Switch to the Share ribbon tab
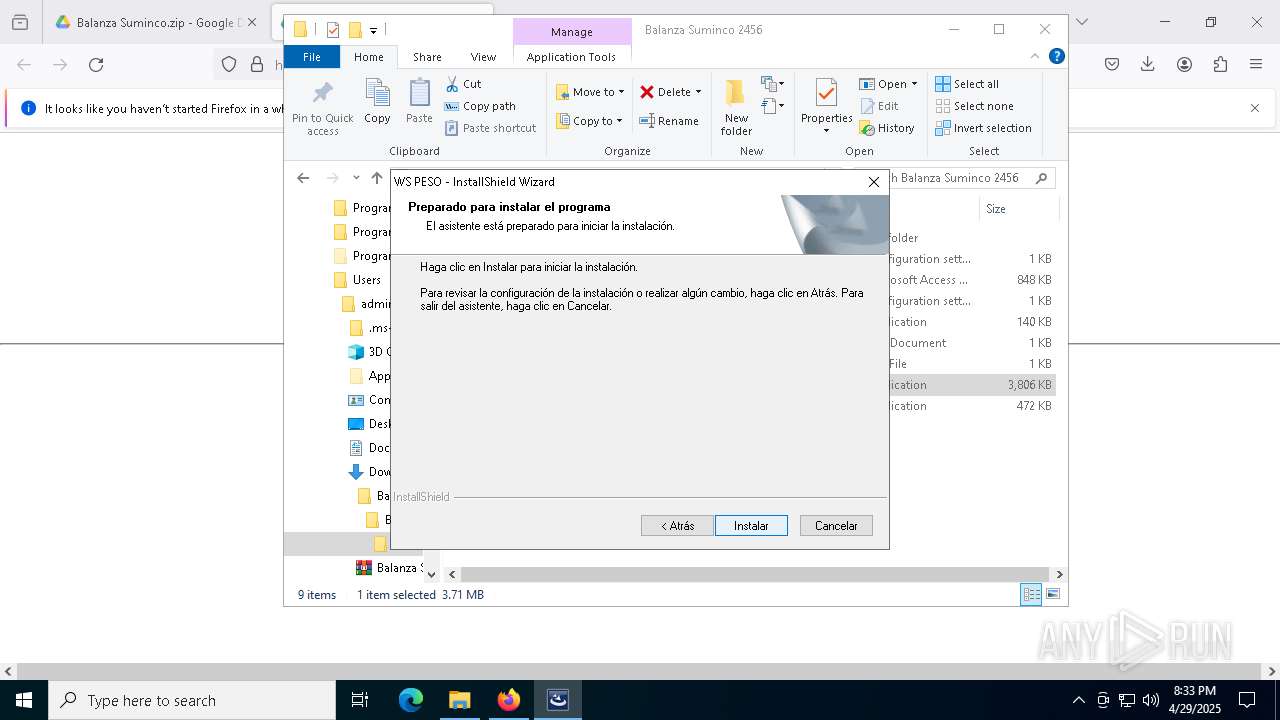This screenshot has width=1280, height=720. coord(427,57)
